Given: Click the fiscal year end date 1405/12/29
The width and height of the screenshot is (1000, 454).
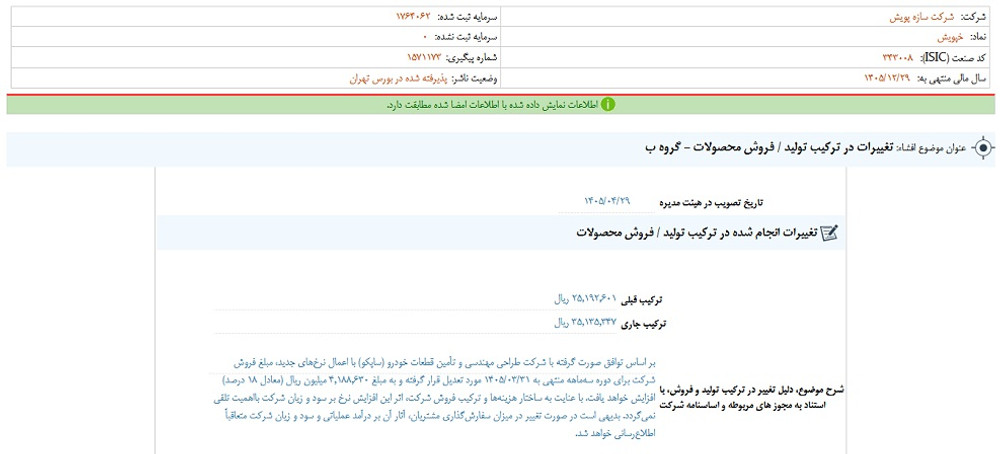Looking at the screenshot, I should [888, 78].
